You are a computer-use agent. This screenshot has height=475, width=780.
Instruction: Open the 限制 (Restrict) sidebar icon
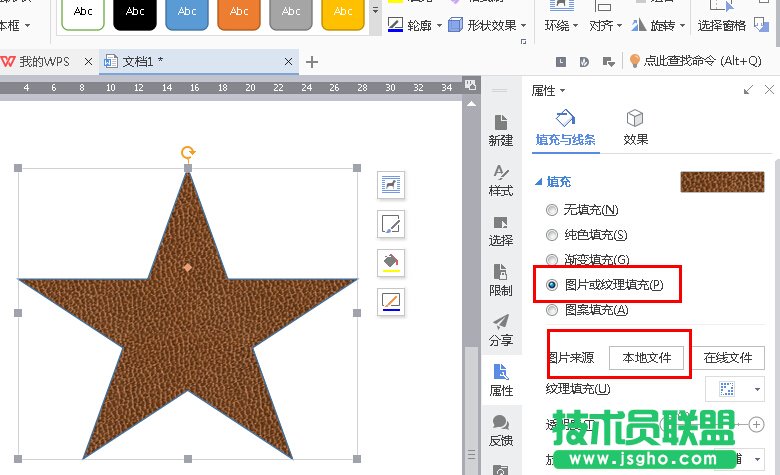coord(500,279)
